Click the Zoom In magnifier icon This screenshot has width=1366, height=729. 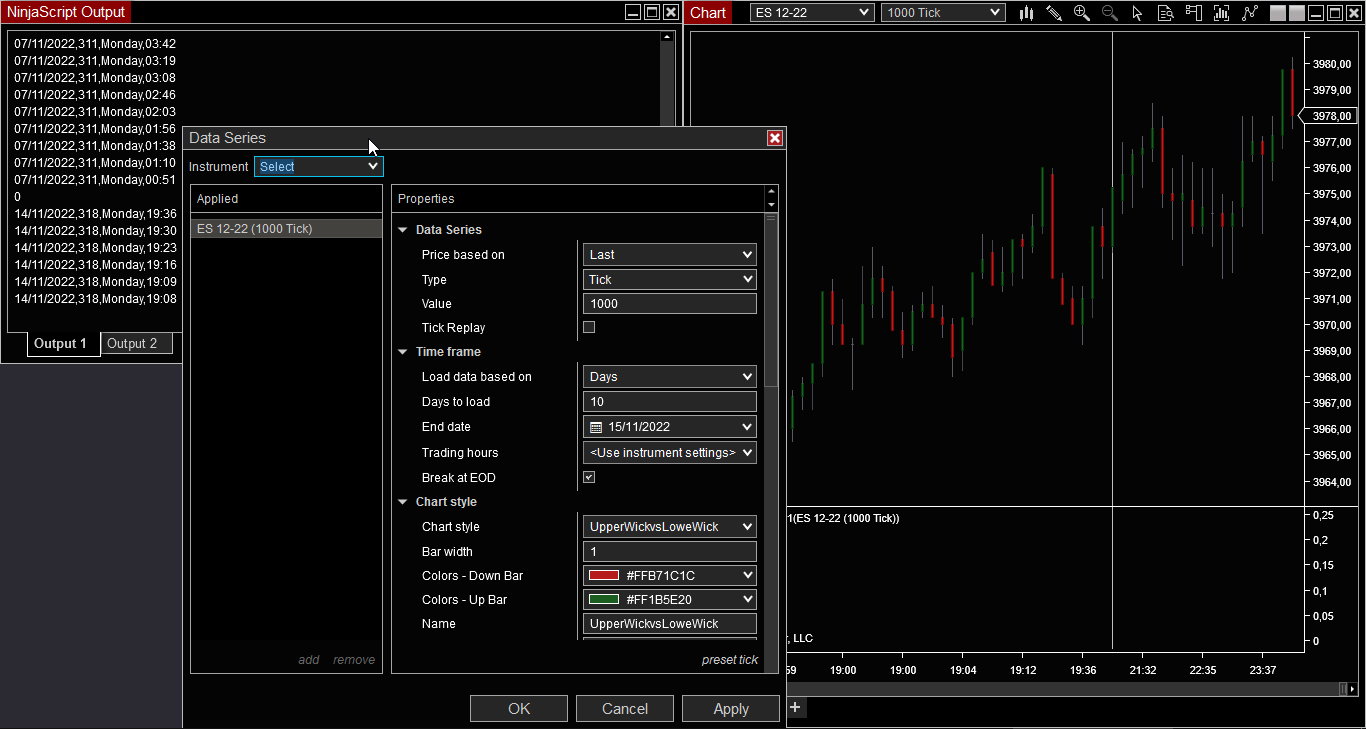coord(1082,13)
